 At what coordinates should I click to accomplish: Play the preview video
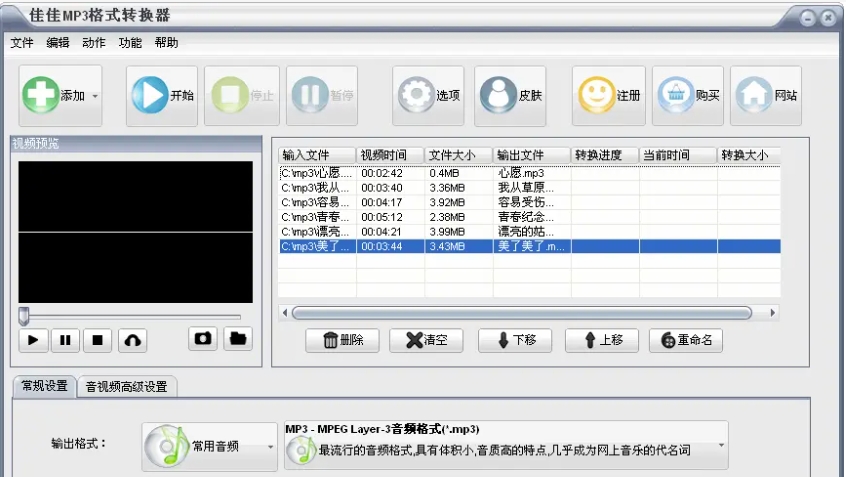(x=33, y=340)
